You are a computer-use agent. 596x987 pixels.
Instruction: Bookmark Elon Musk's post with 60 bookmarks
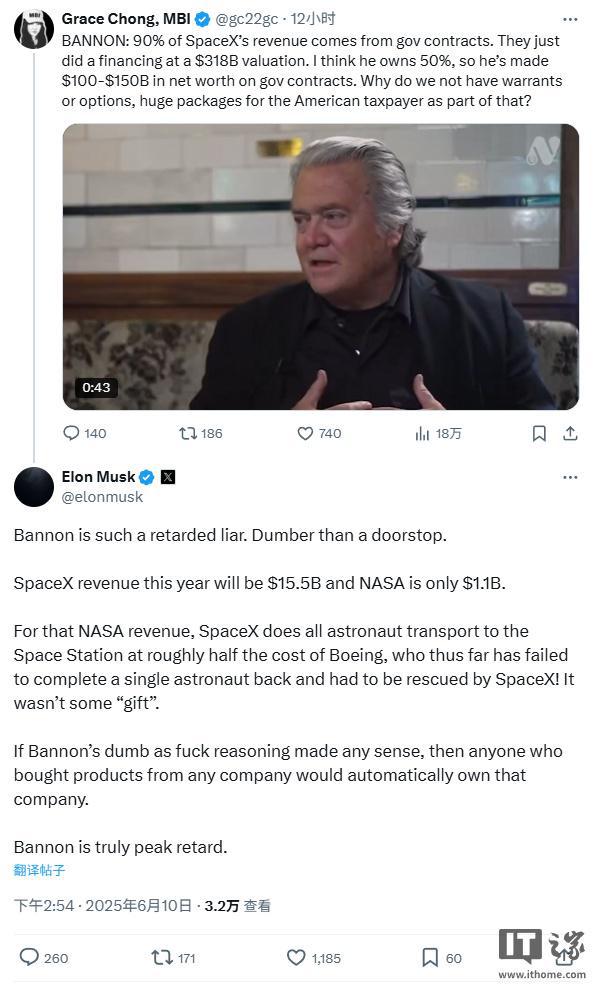tap(442, 957)
